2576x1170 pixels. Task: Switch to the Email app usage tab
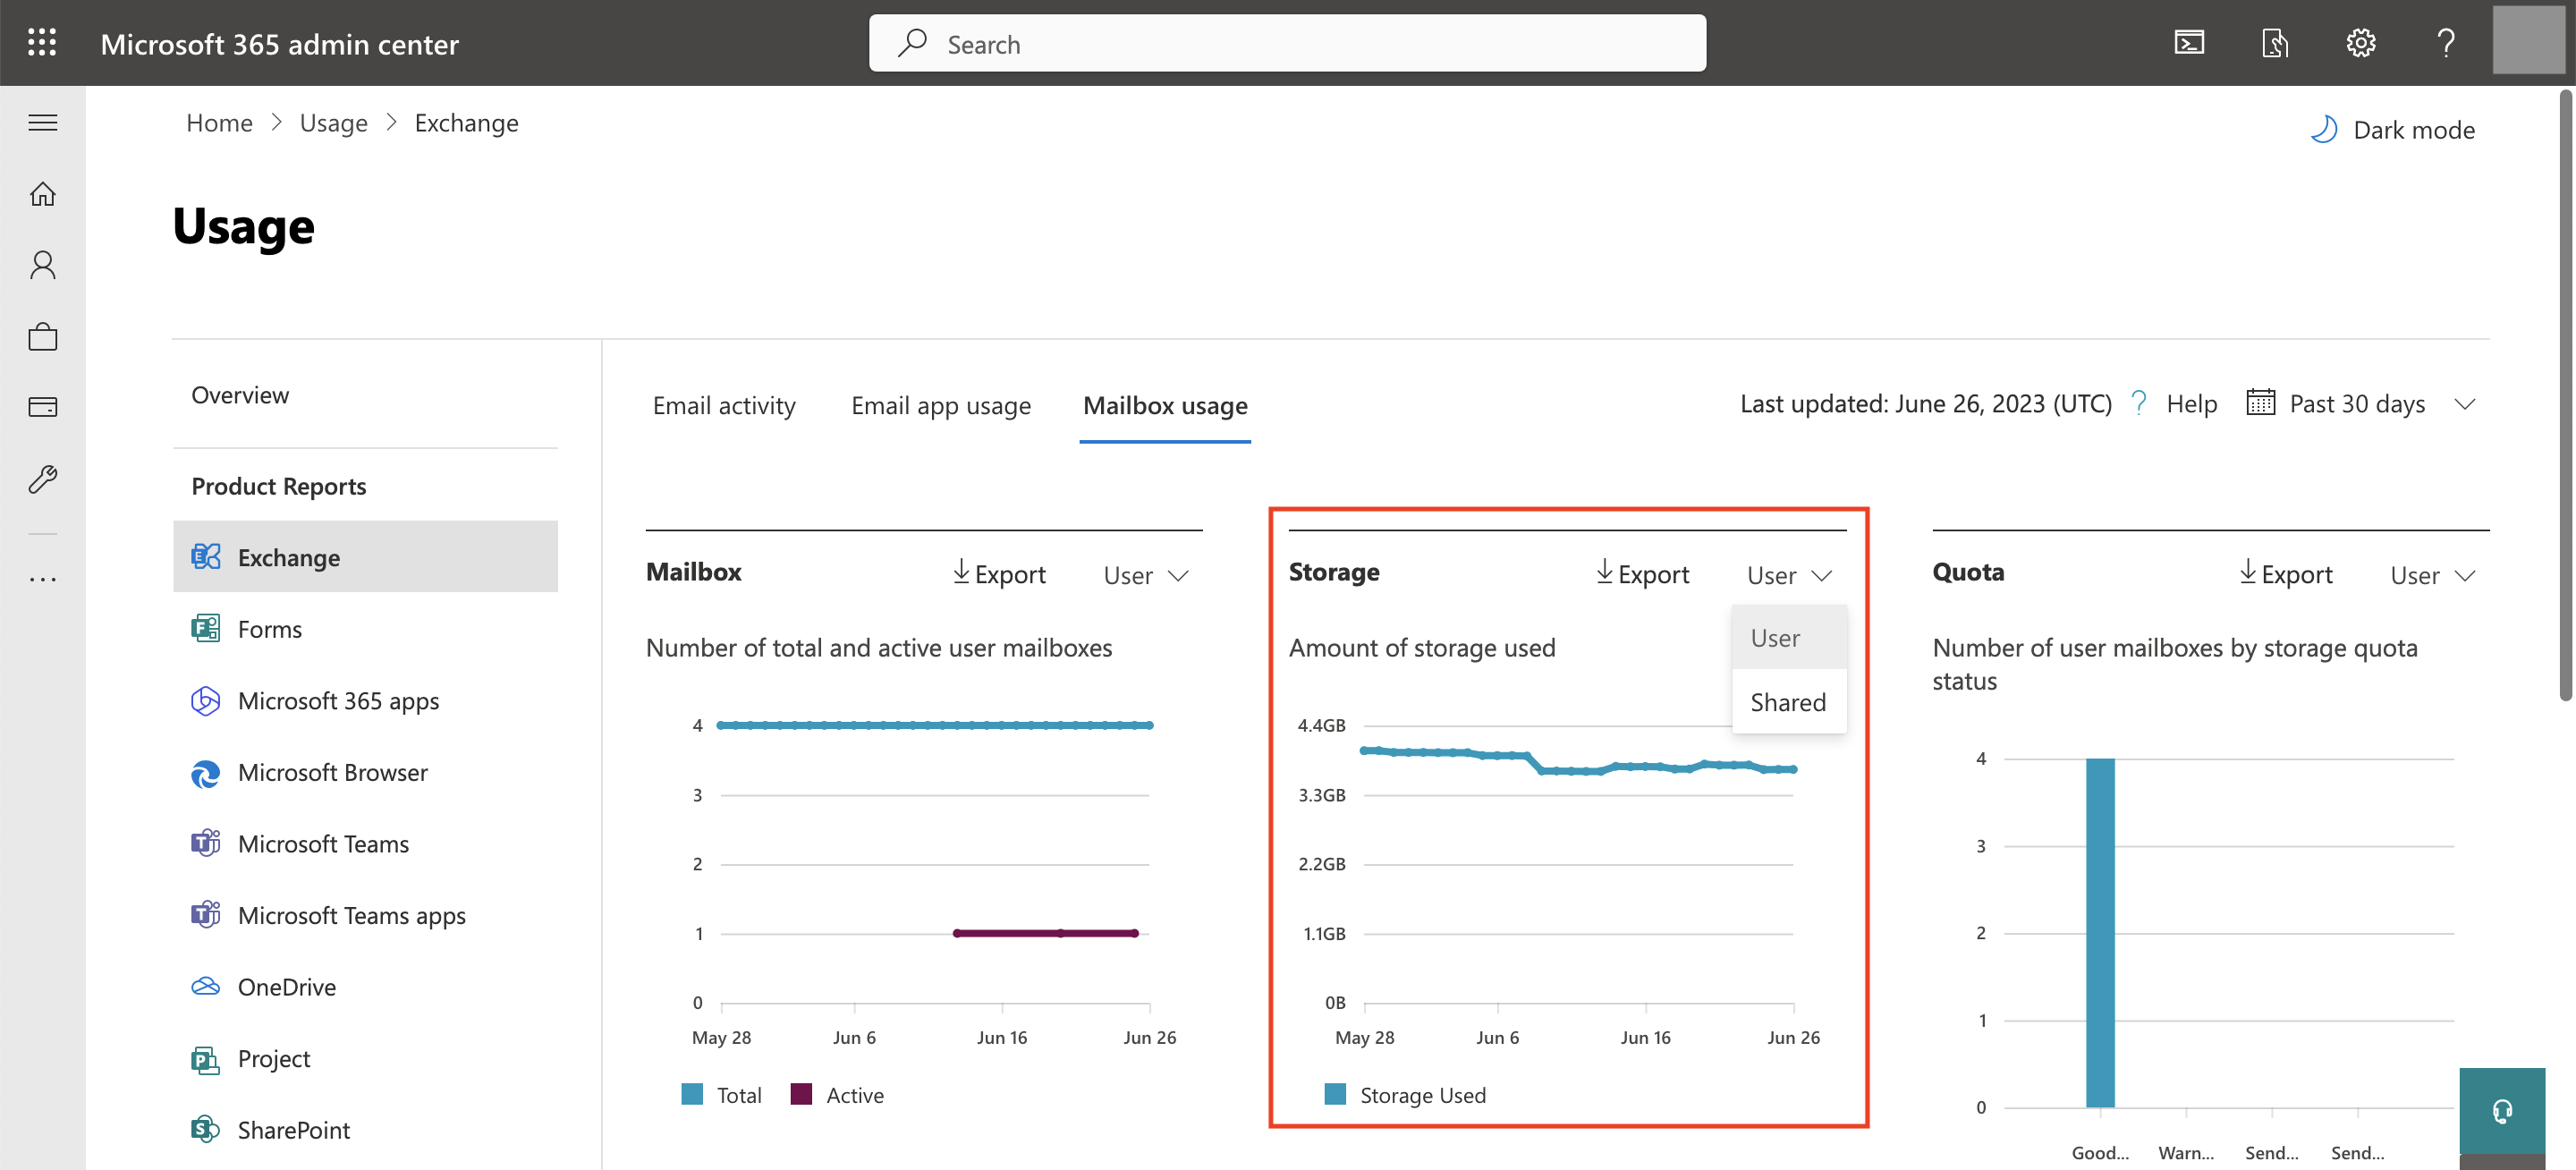[941, 405]
